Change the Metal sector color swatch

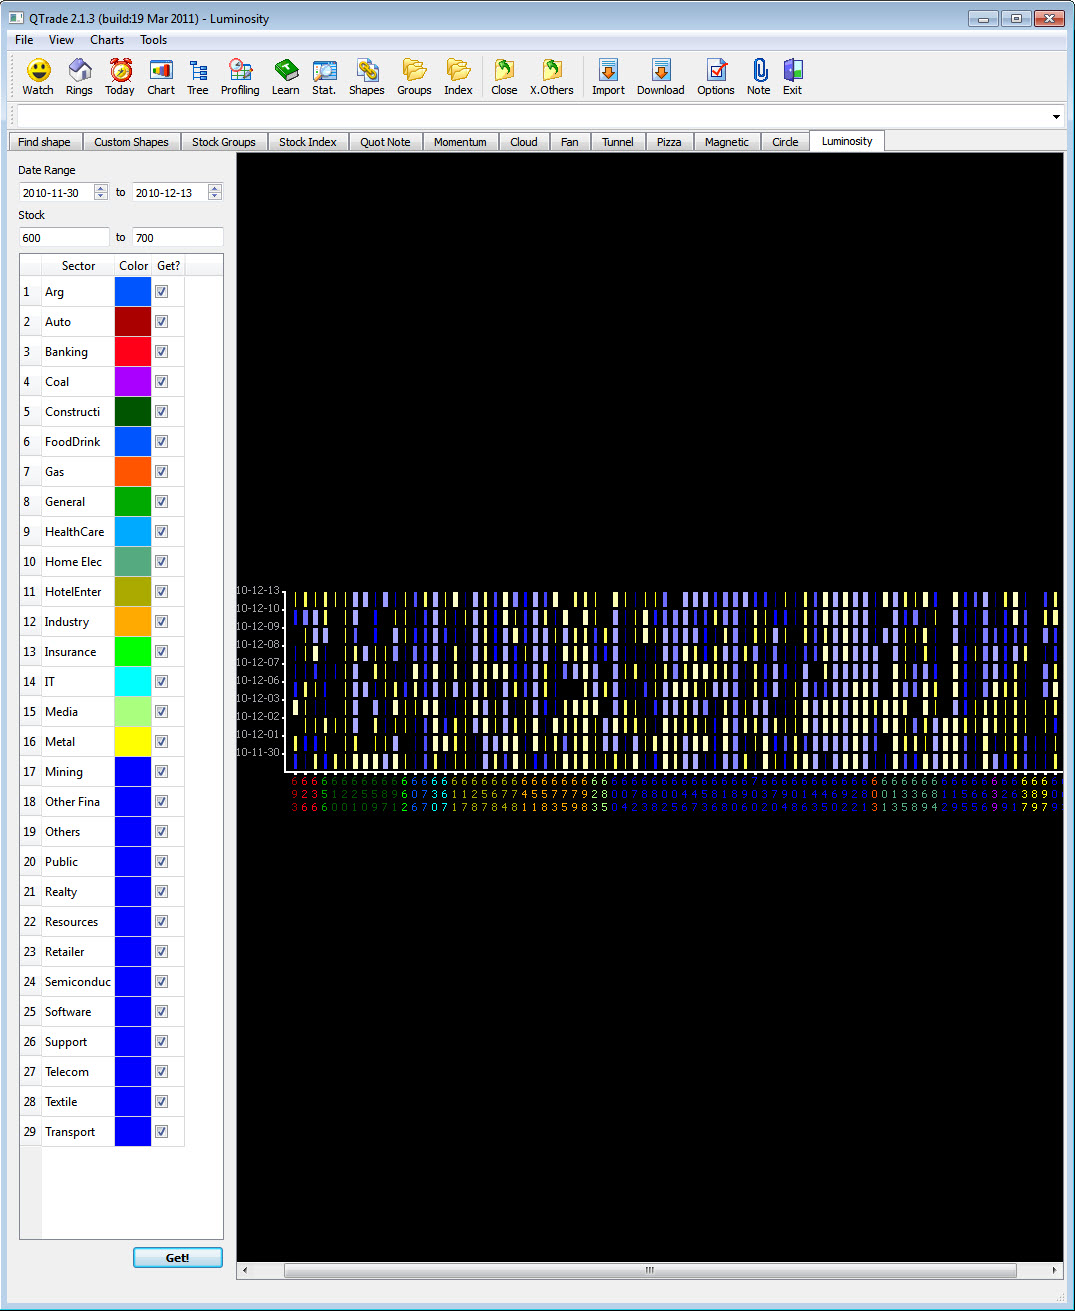click(132, 741)
